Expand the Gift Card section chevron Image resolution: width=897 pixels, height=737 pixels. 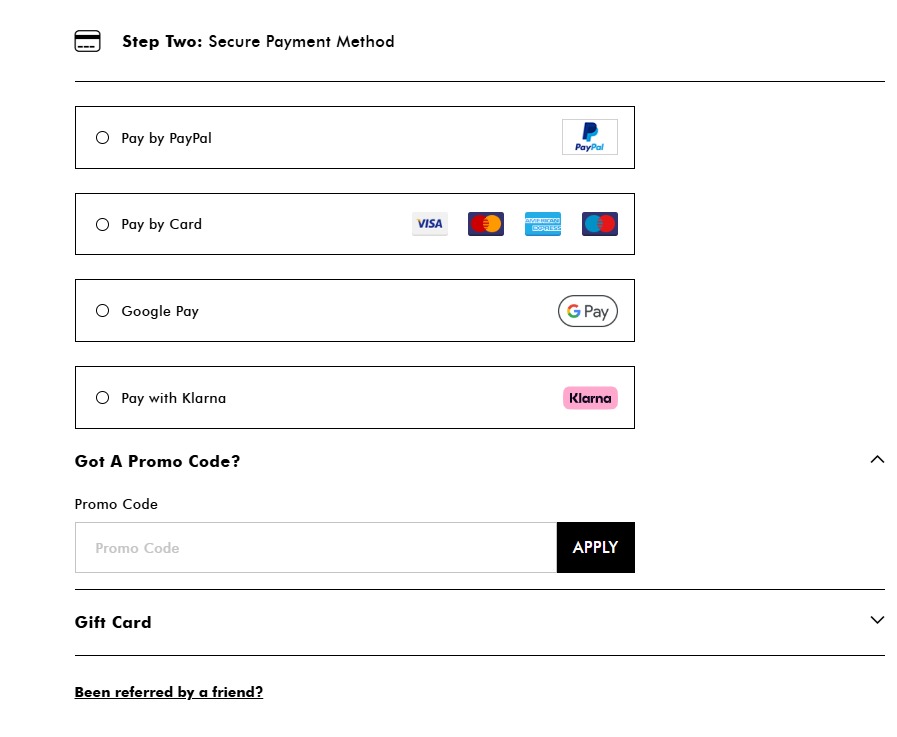click(877, 620)
